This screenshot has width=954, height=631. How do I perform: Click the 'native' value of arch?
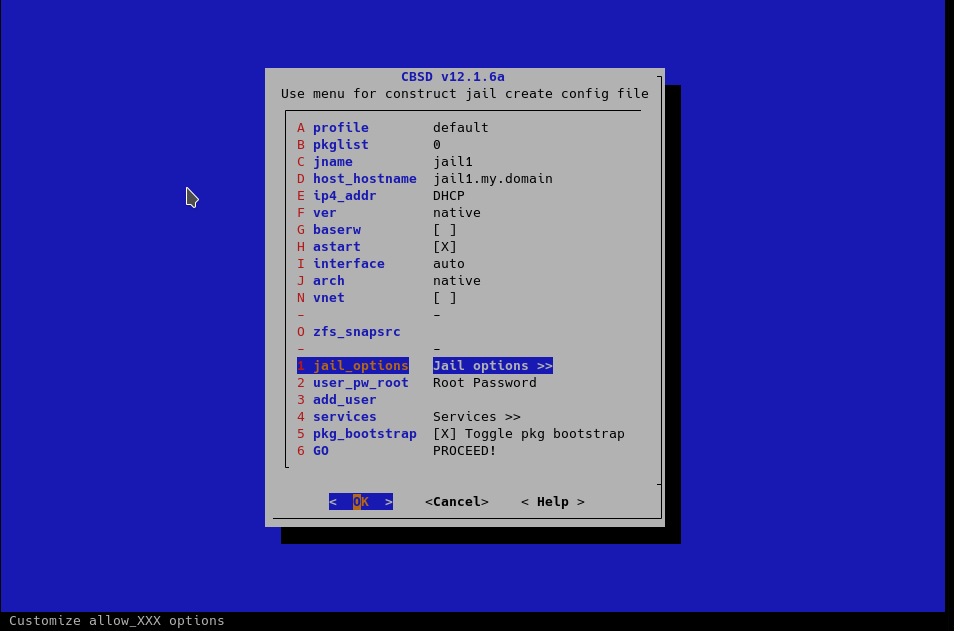pyautogui.click(x=456, y=281)
